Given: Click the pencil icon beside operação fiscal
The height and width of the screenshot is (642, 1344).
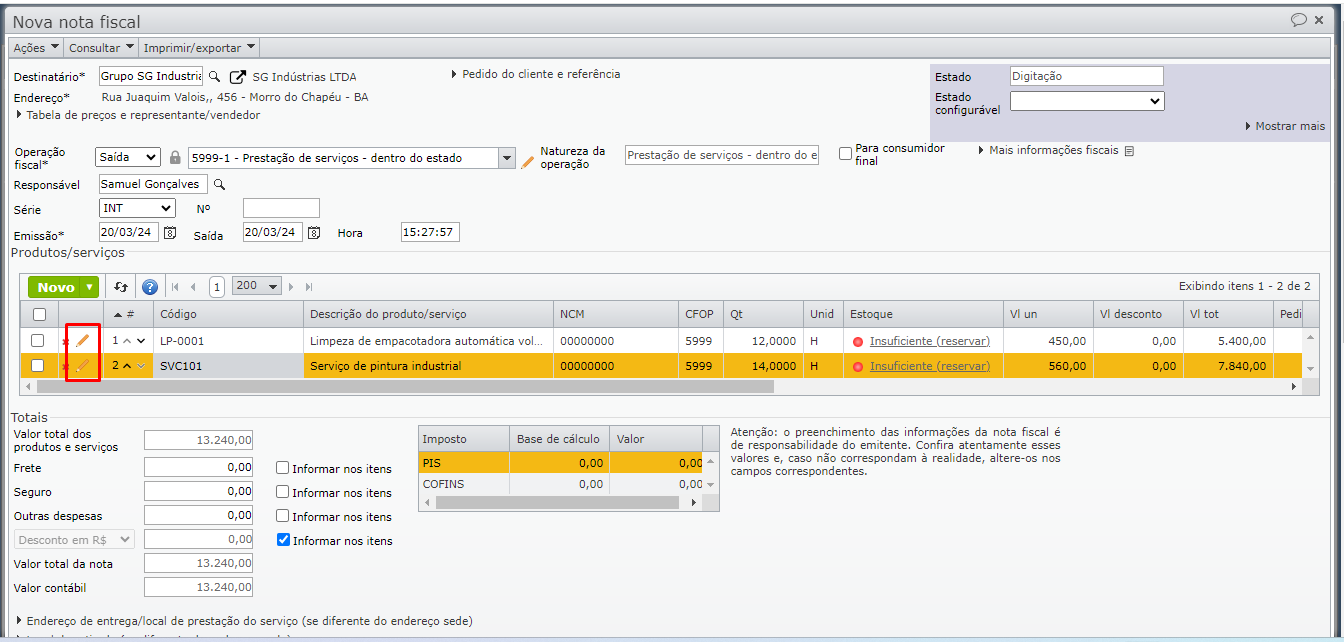Looking at the screenshot, I should [x=528, y=160].
